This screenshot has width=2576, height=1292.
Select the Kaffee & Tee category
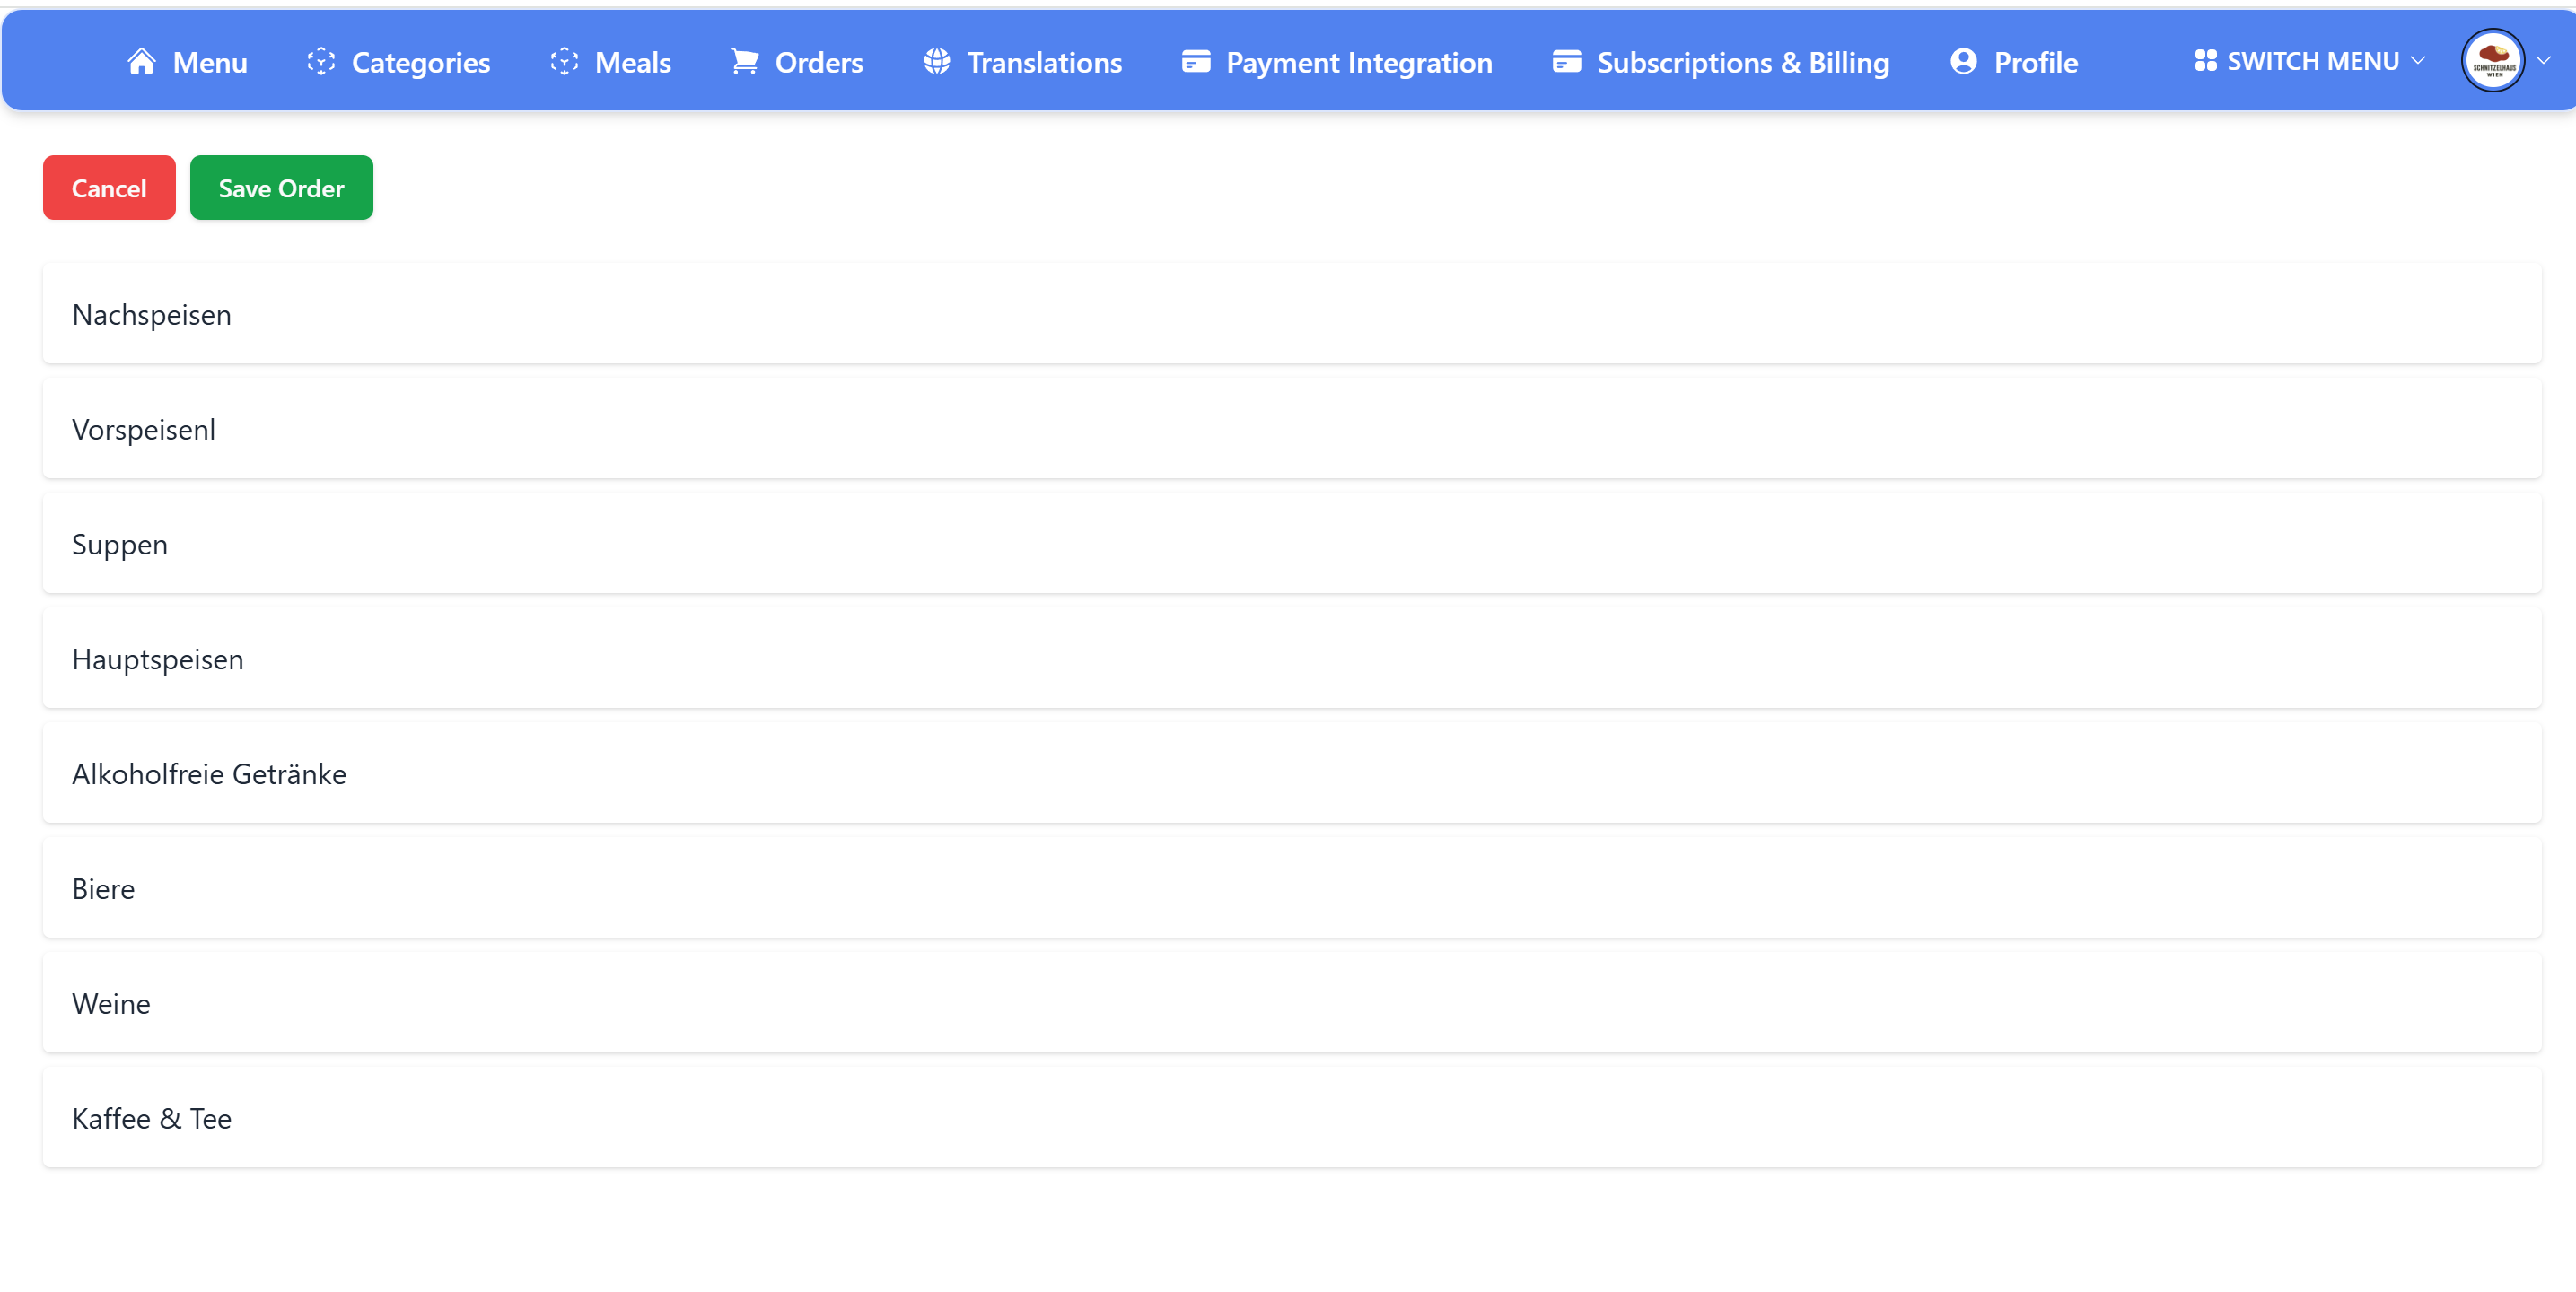click(1288, 1117)
